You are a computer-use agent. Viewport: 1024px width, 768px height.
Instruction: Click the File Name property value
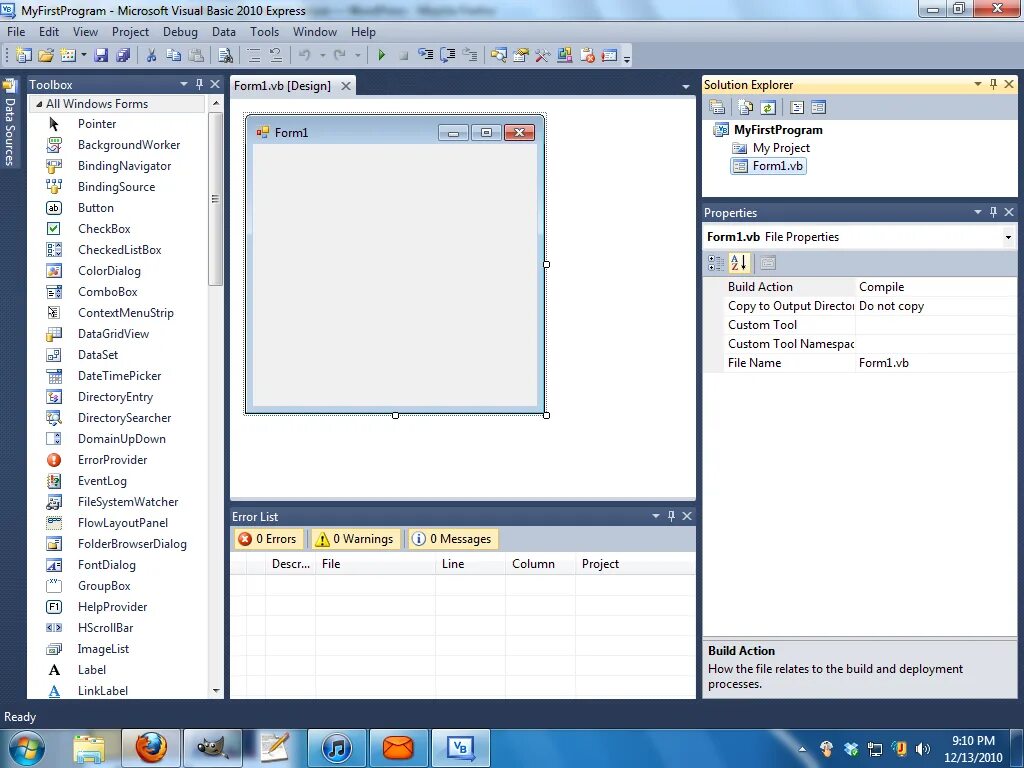pos(935,363)
